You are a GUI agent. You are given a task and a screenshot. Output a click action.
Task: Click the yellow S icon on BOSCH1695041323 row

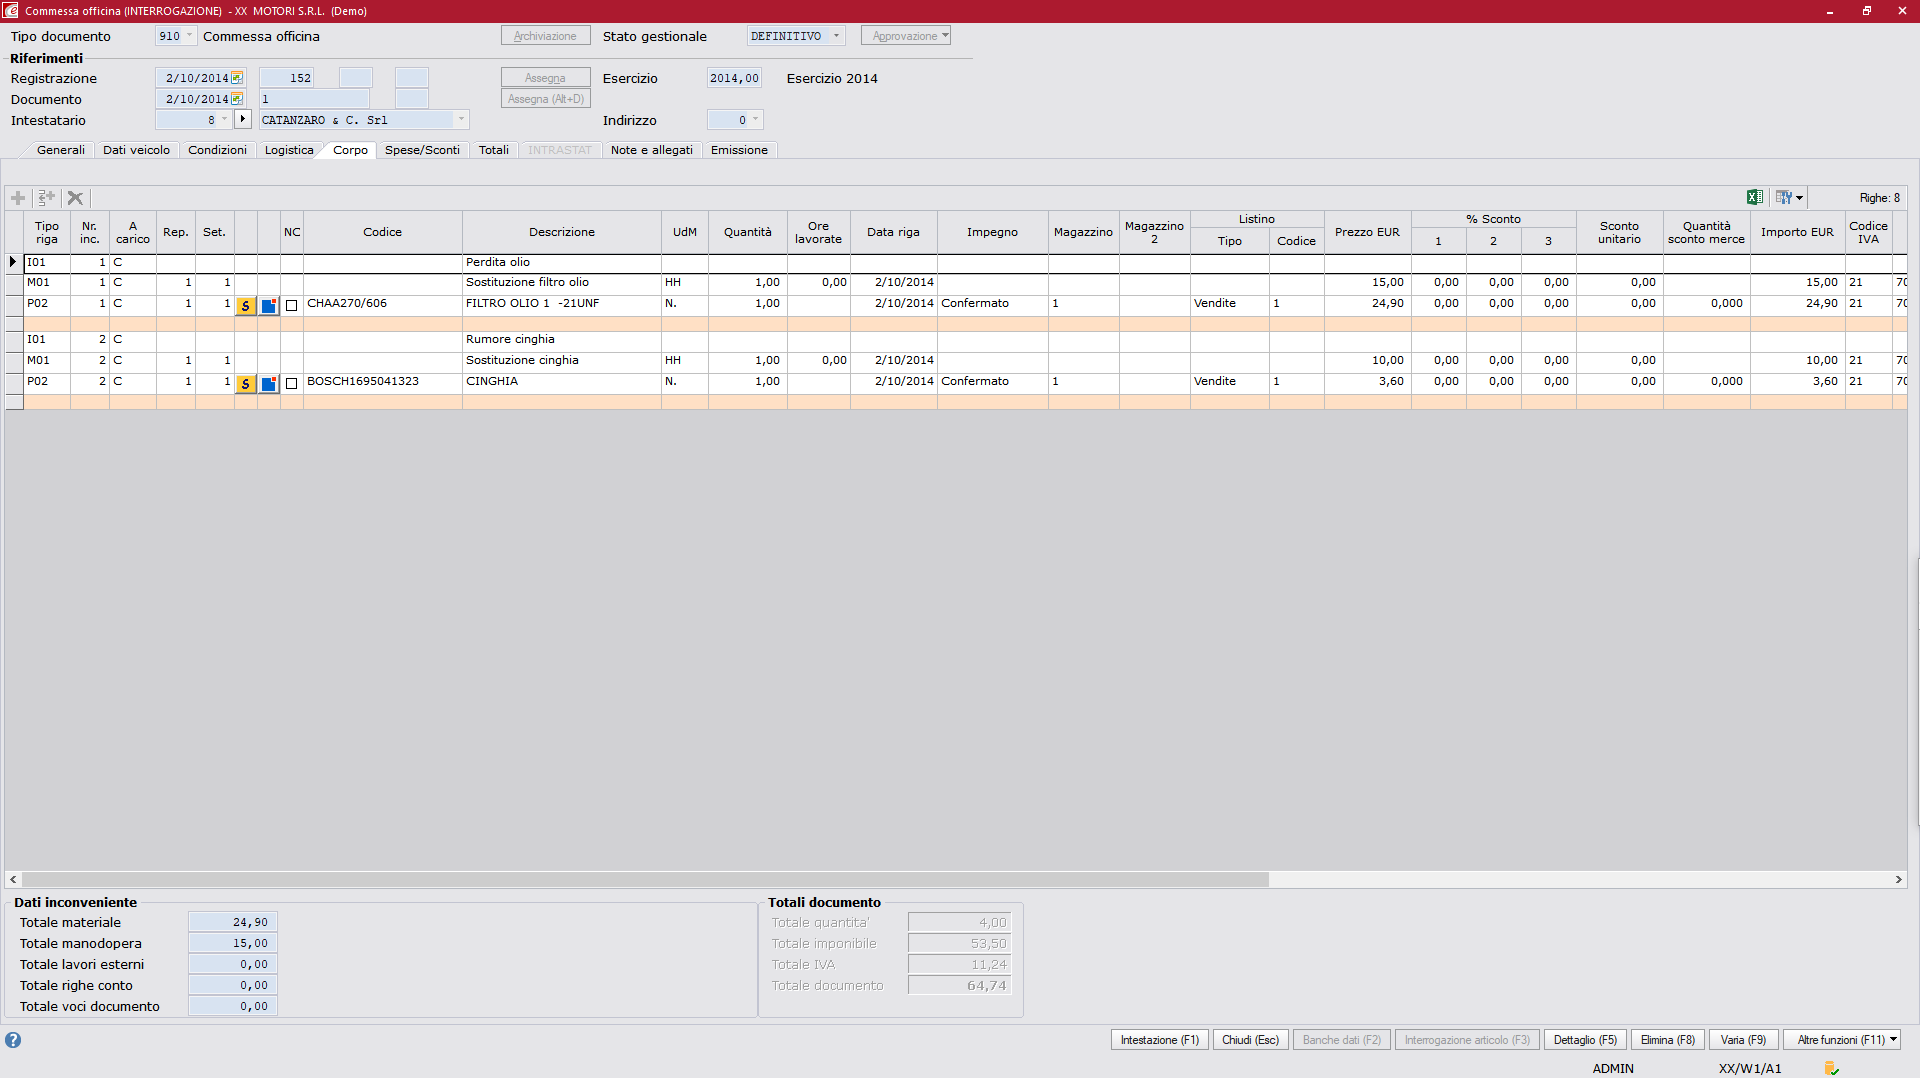(x=246, y=383)
